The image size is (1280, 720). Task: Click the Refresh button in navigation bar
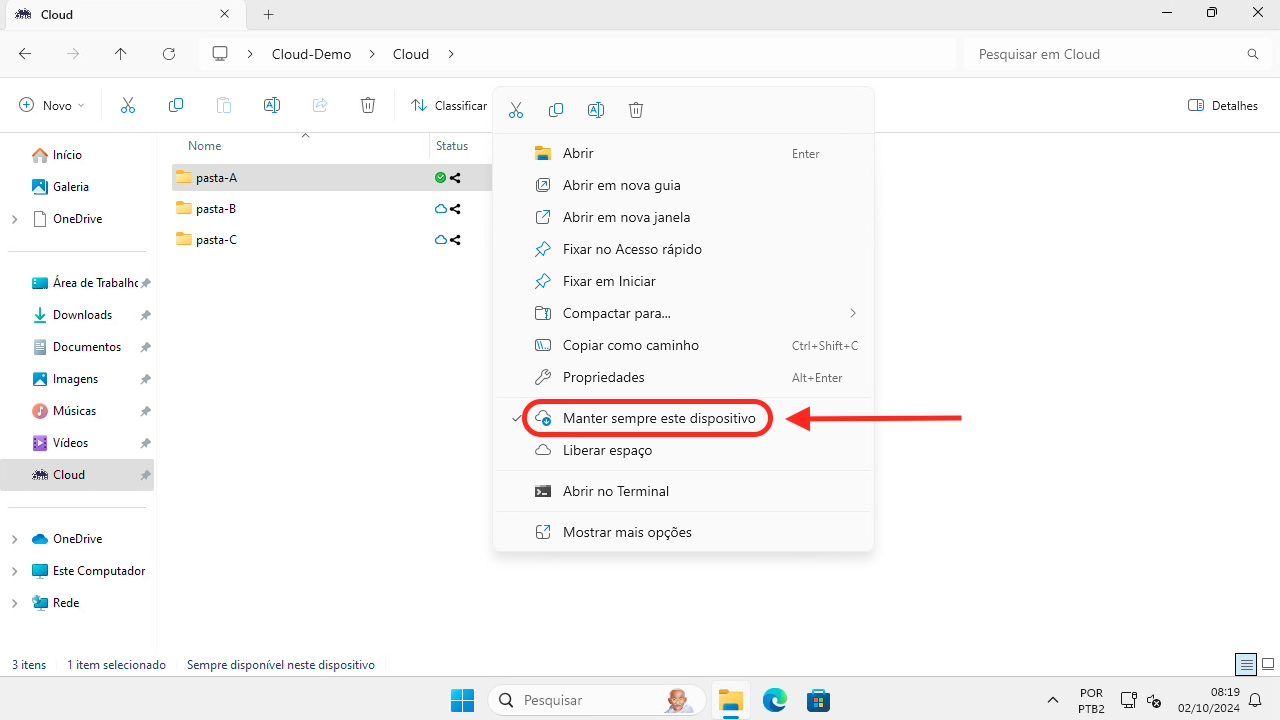pos(169,54)
